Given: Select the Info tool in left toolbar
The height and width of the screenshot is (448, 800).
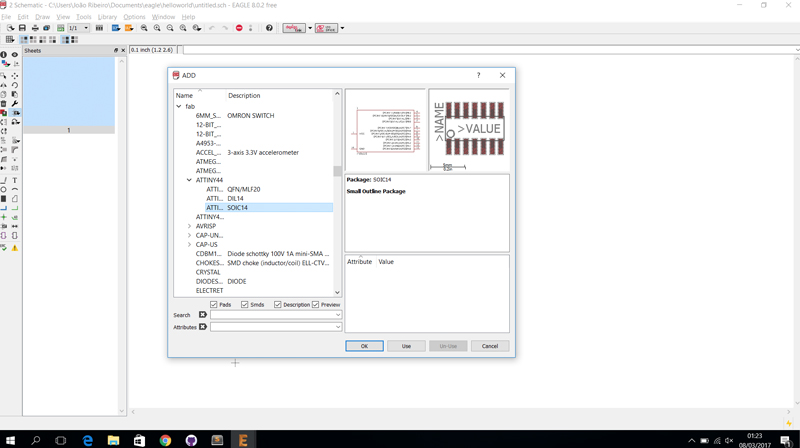Looking at the screenshot, I should coord(4,55).
